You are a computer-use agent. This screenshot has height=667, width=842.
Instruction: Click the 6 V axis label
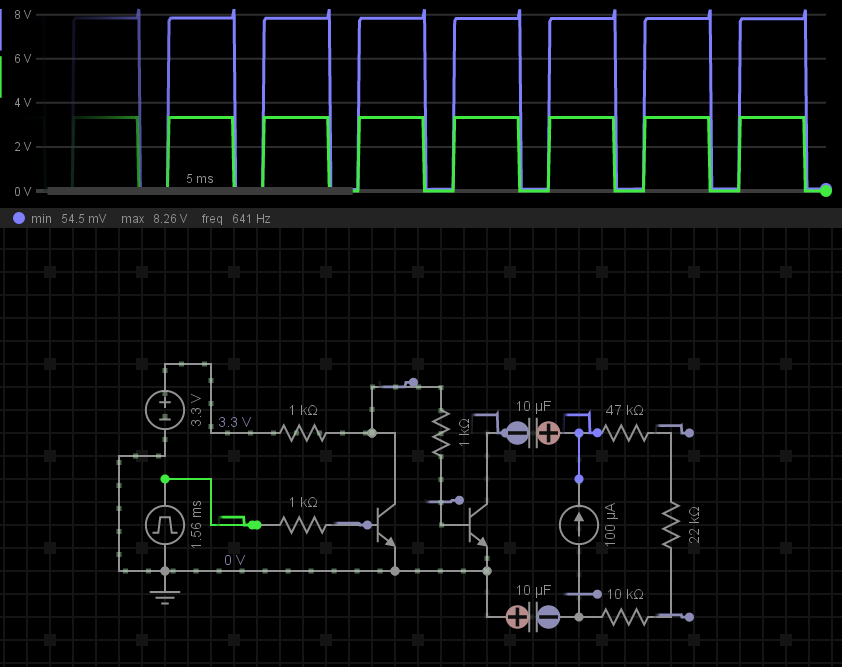(x=23, y=59)
